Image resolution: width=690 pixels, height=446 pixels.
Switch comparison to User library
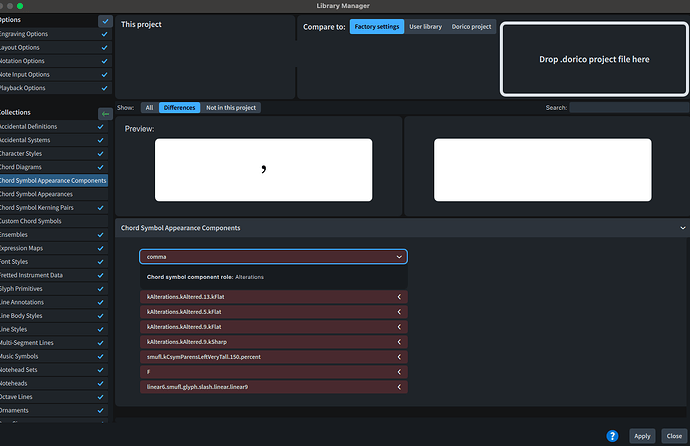point(426,26)
